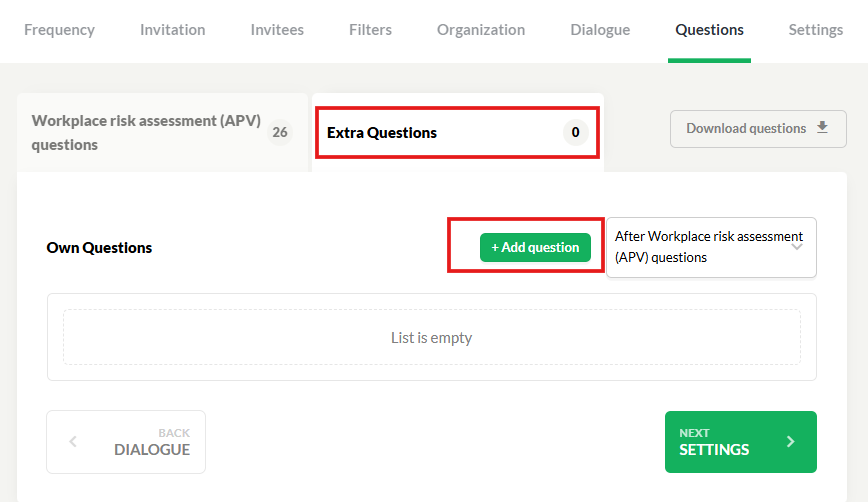Click the empty list placeholder area
The image size is (868, 502).
click(x=432, y=337)
